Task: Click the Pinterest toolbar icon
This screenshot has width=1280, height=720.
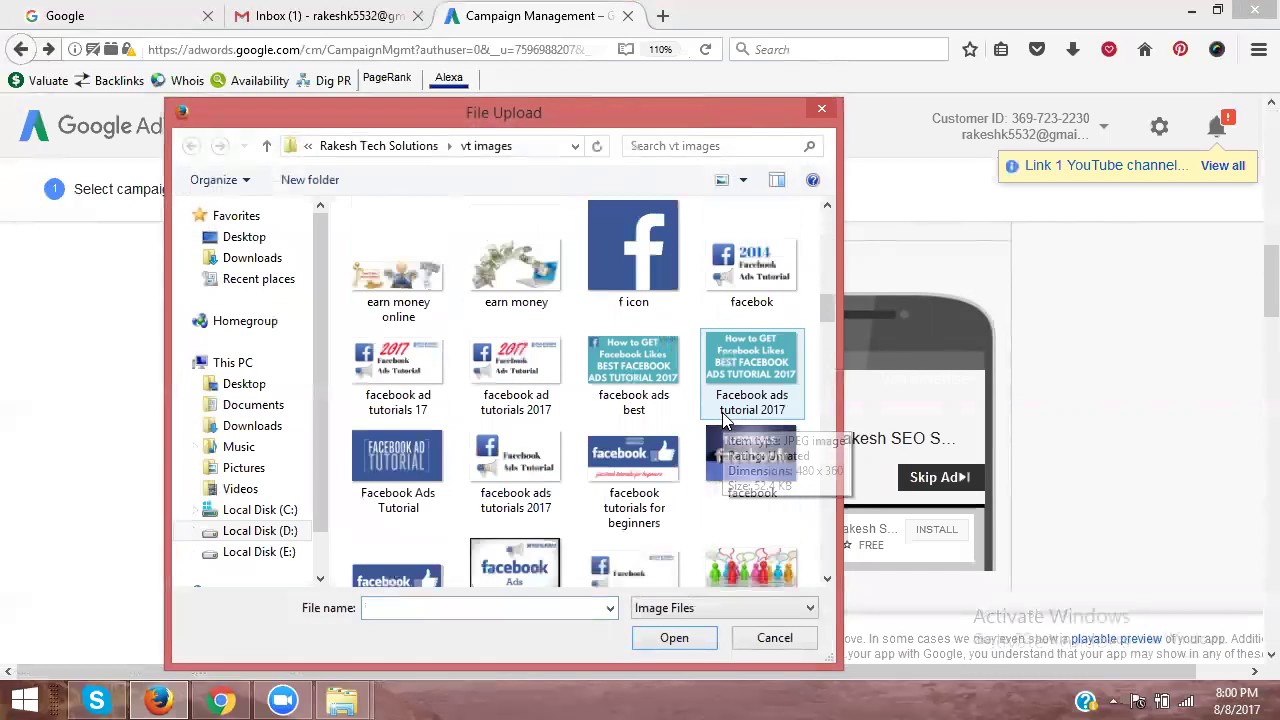Action: (x=1181, y=49)
